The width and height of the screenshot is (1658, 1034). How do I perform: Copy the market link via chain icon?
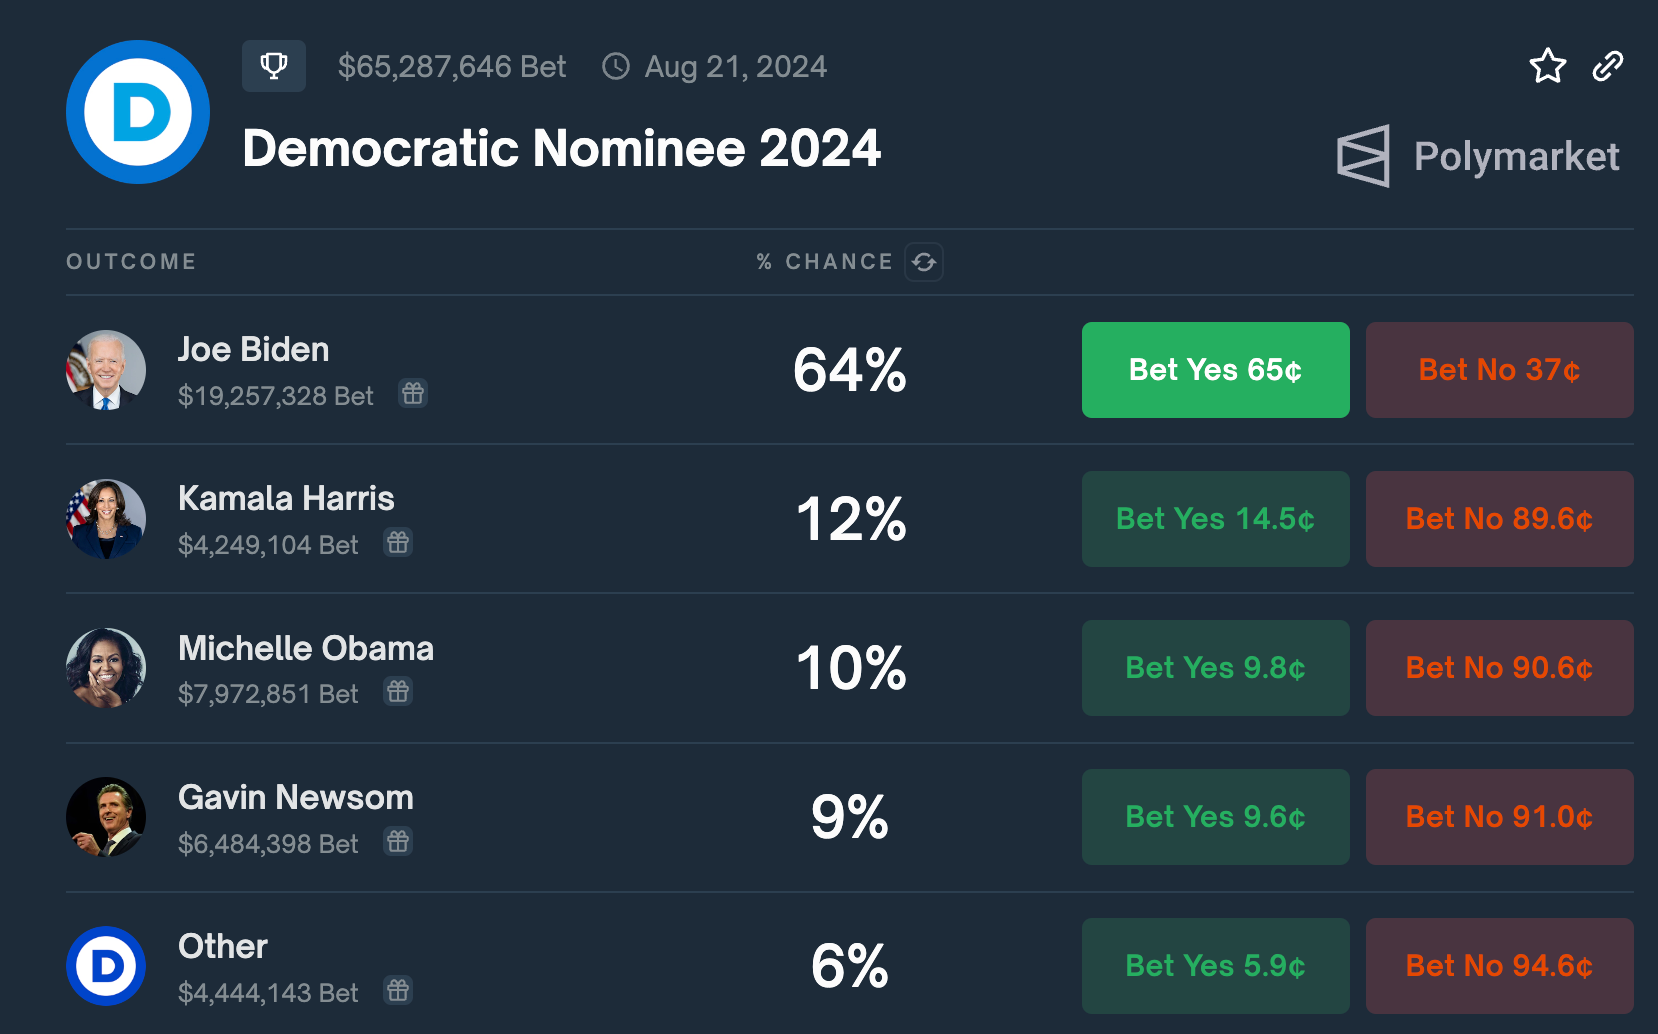(x=1607, y=66)
